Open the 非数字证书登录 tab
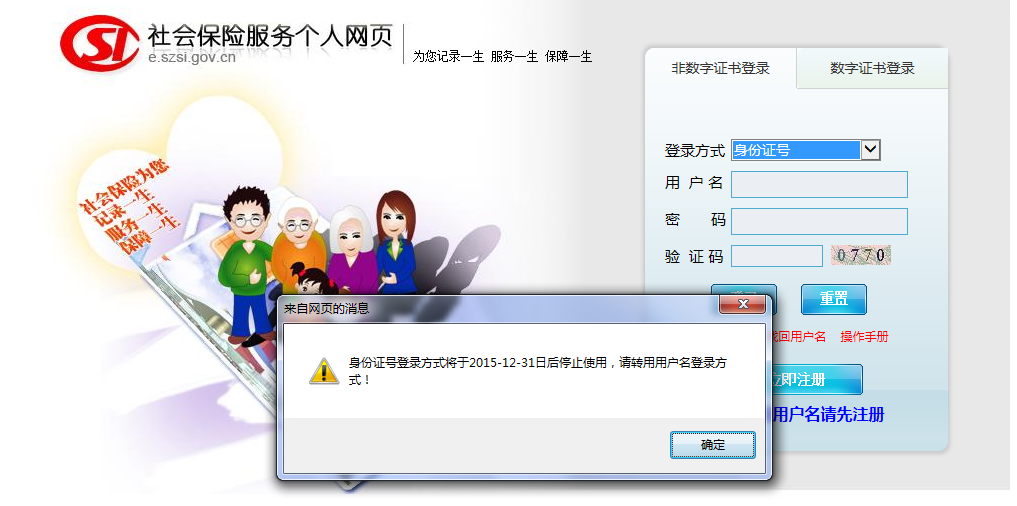Screen dimensions: 1017x506 point(720,68)
